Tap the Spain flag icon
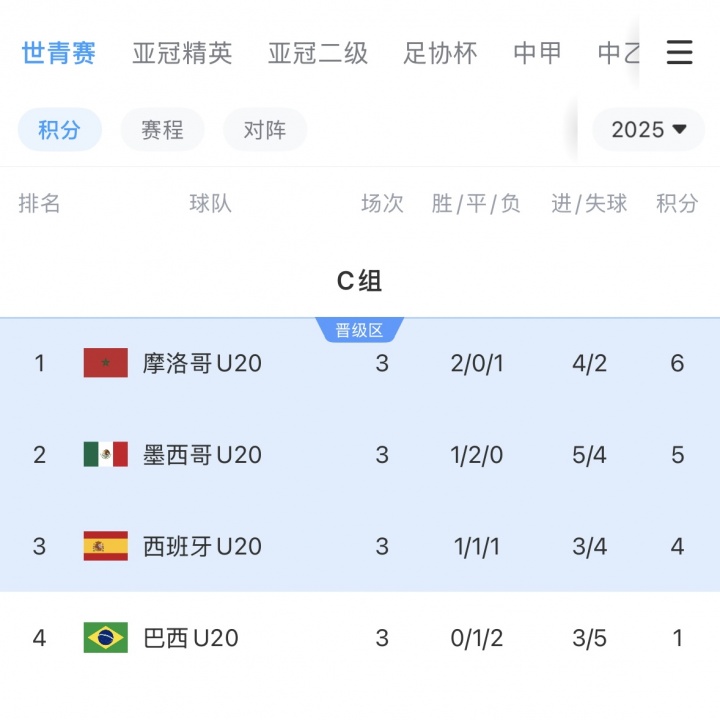 tap(105, 546)
